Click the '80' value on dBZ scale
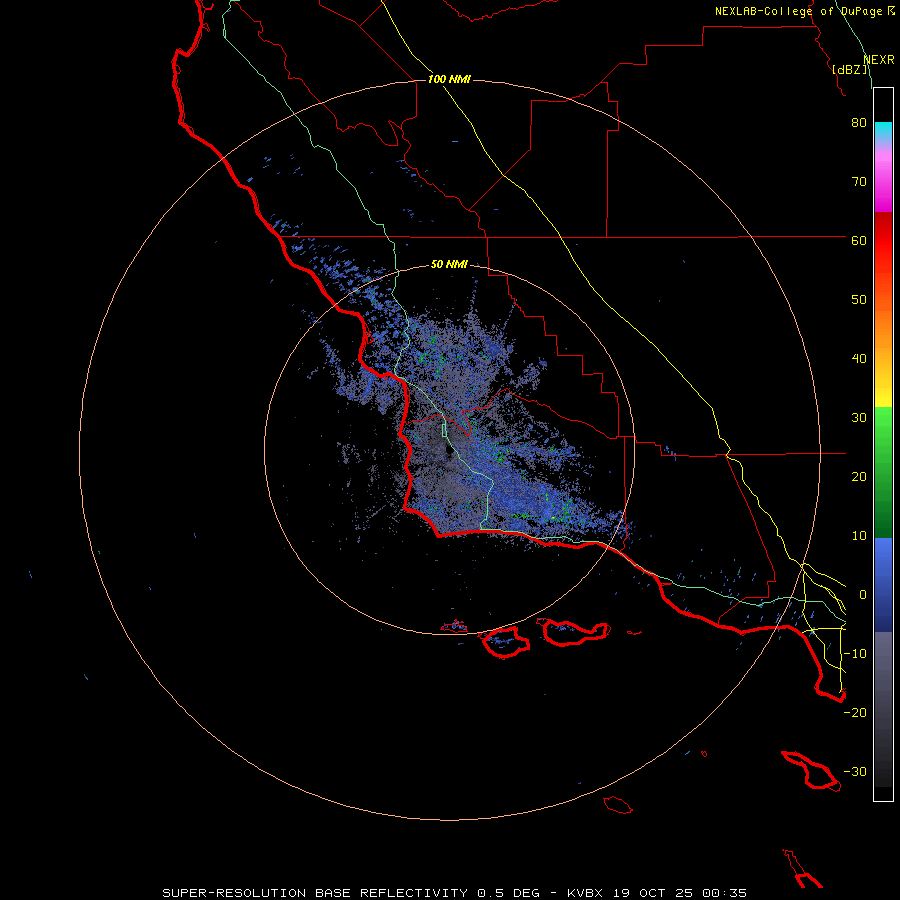900x900 pixels. (859, 123)
